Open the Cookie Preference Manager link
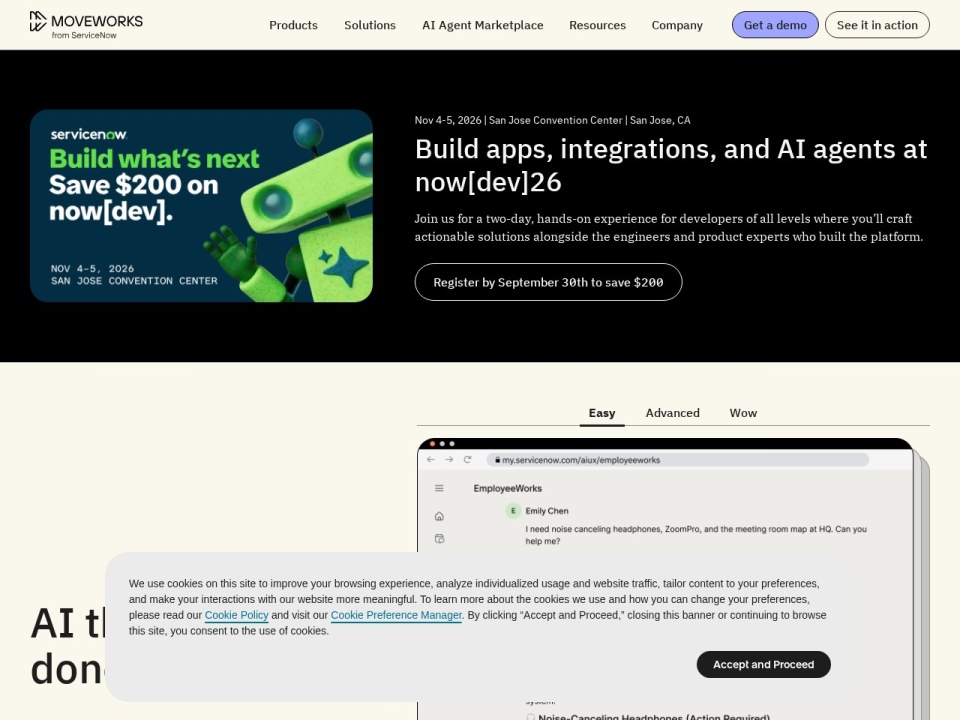The height and width of the screenshot is (720, 960). [x=396, y=615]
